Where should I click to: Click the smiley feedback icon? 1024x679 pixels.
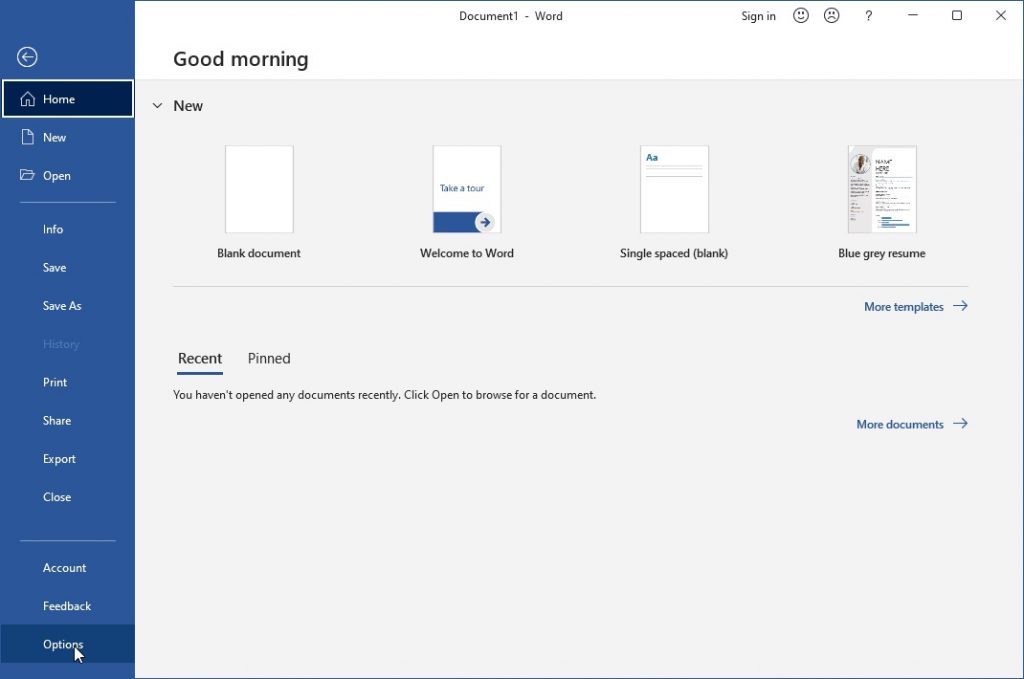pos(800,15)
